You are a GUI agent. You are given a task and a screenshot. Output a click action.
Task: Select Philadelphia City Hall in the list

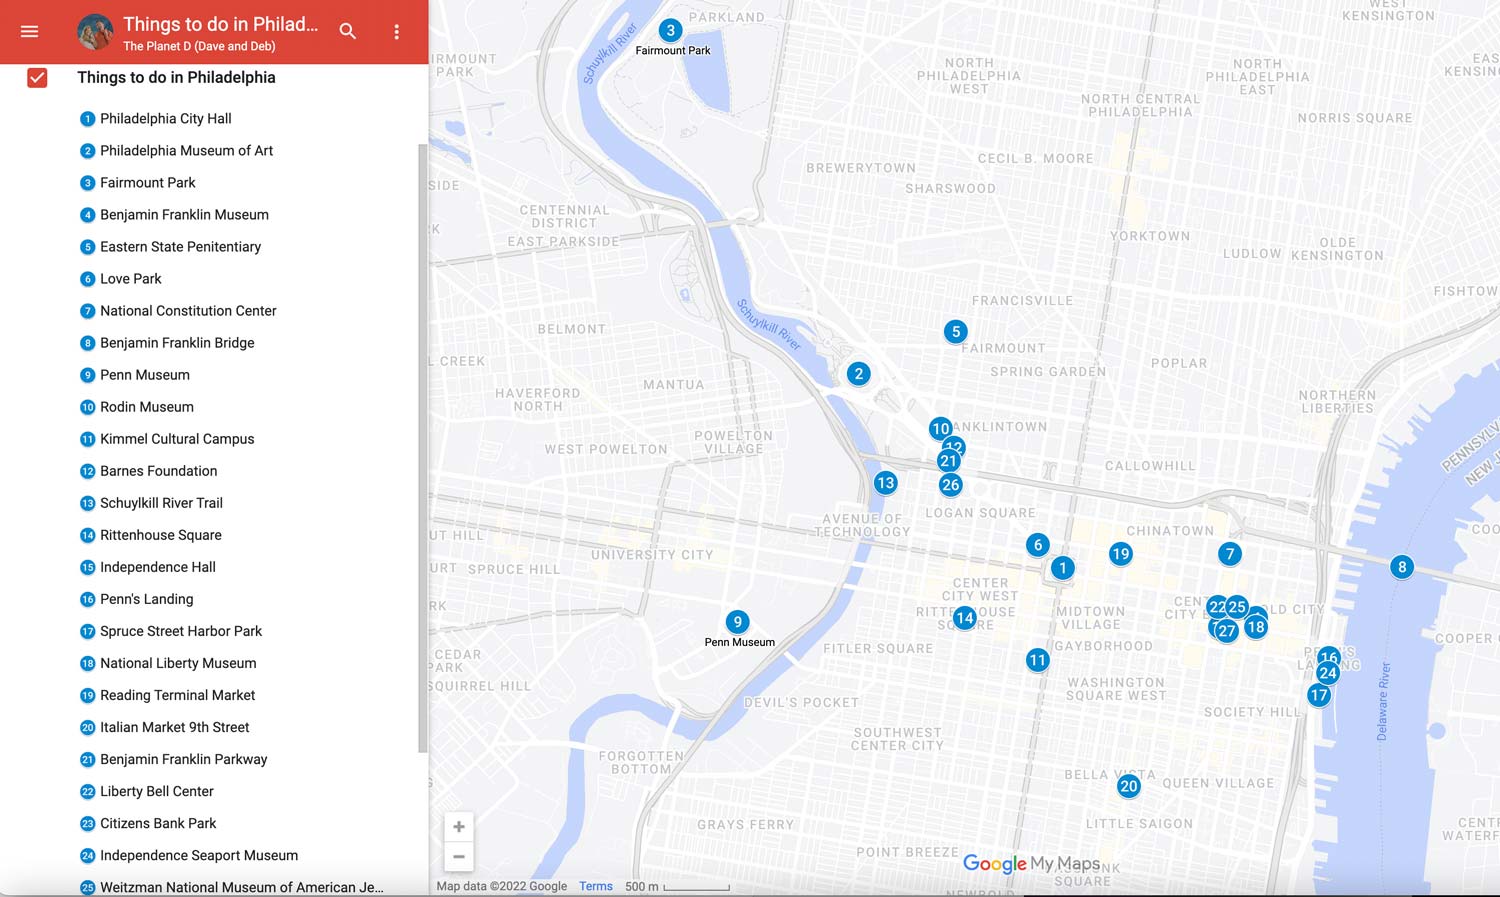(x=165, y=119)
